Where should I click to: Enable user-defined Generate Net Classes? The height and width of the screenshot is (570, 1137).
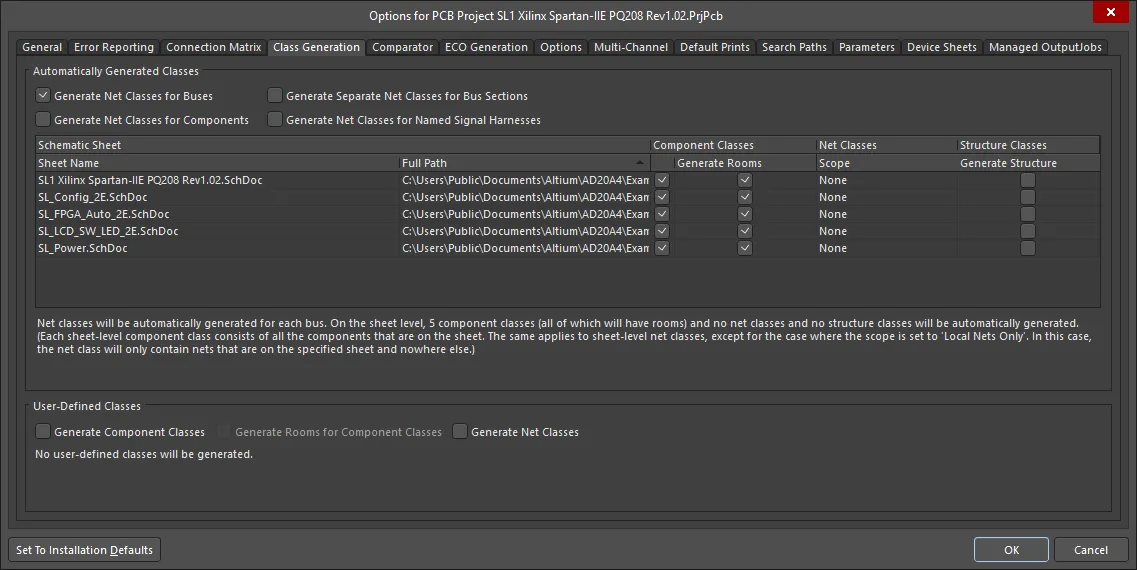[x=460, y=431]
